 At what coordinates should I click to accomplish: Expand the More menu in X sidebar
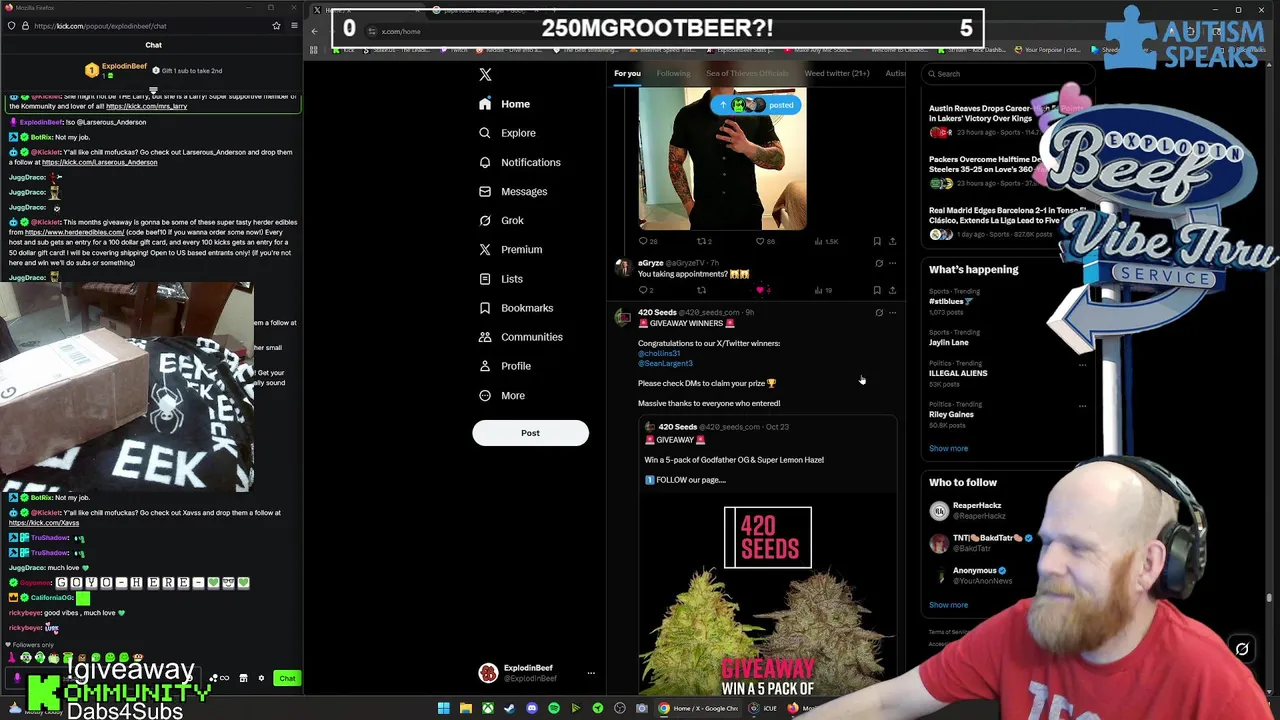502,395
